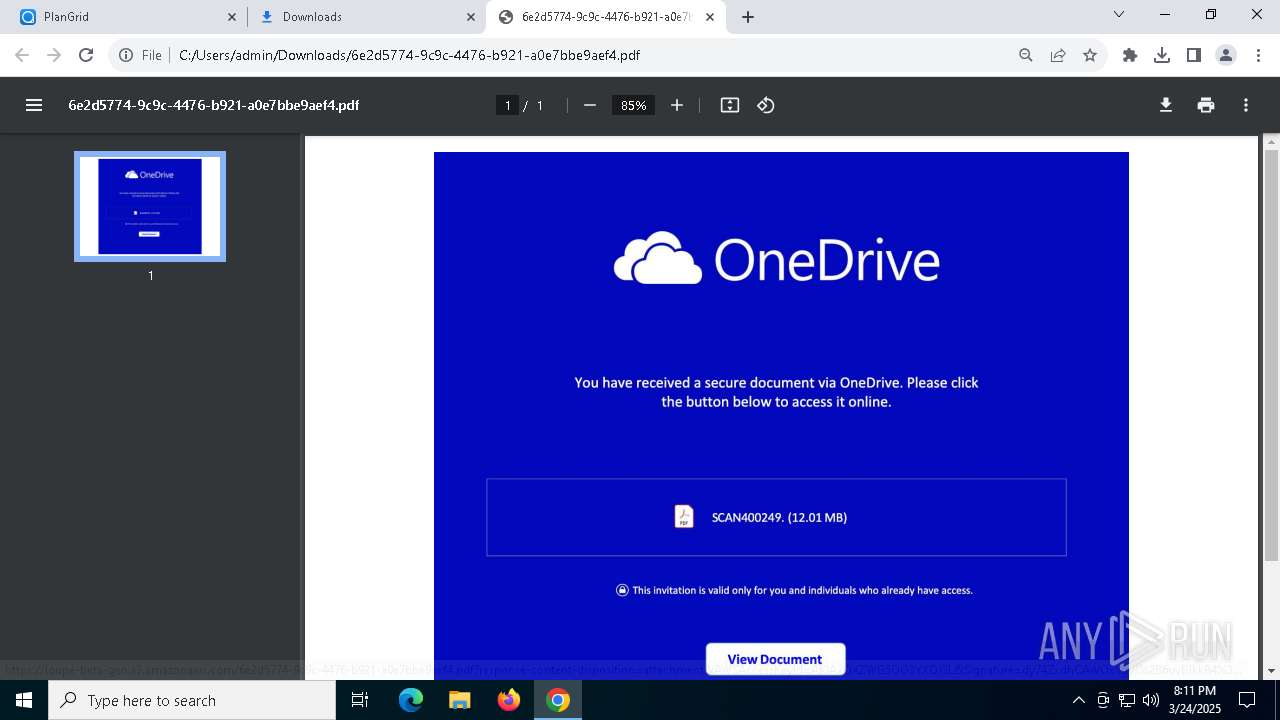The width and height of the screenshot is (1280, 720).
Task: Go back in browser history
Action: (22, 55)
